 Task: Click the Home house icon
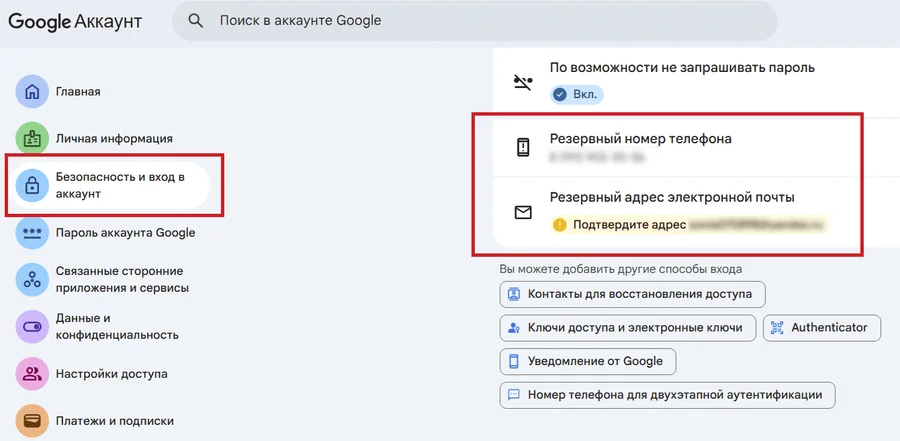(32, 92)
